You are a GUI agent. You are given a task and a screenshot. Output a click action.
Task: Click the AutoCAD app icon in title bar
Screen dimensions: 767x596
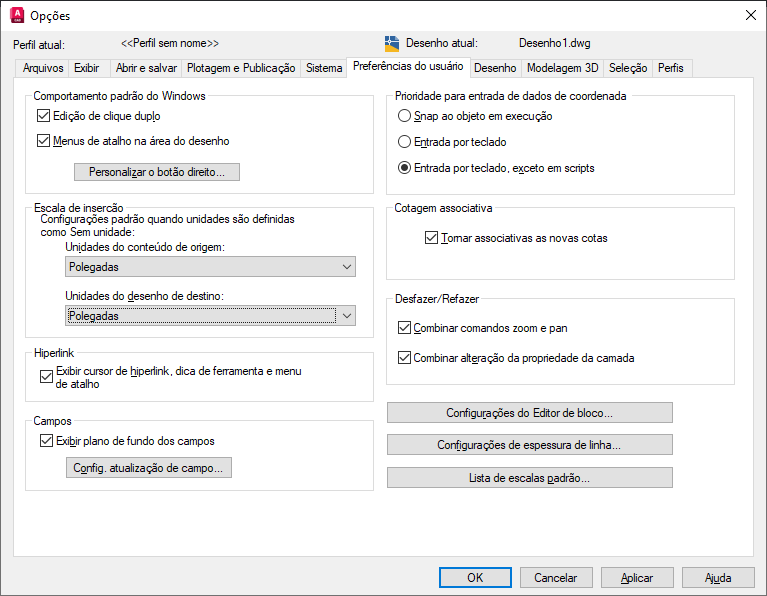(x=17, y=15)
